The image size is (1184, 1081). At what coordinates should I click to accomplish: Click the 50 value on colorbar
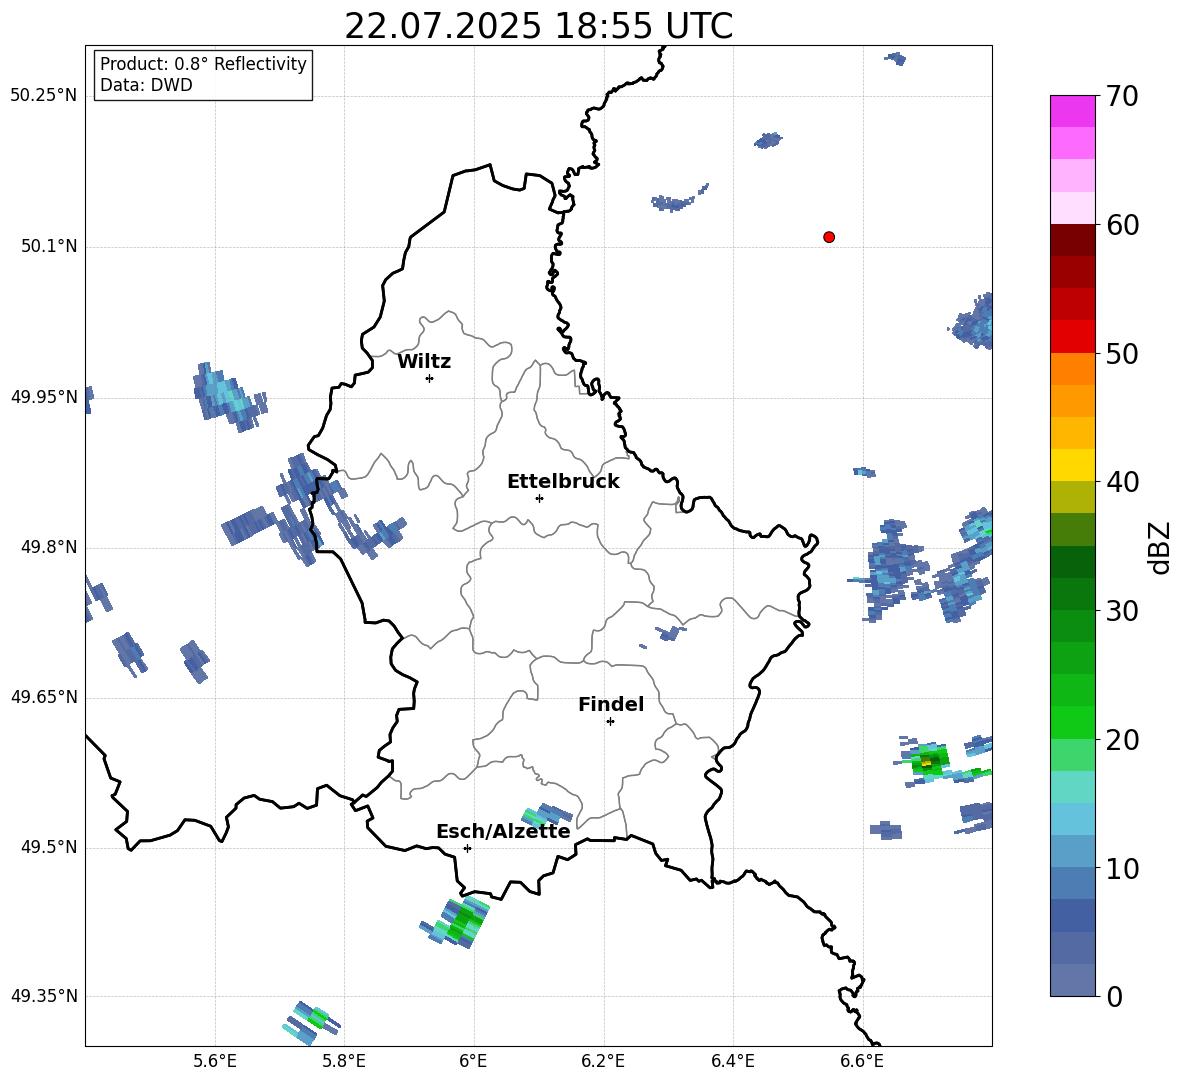(x=1122, y=353)
